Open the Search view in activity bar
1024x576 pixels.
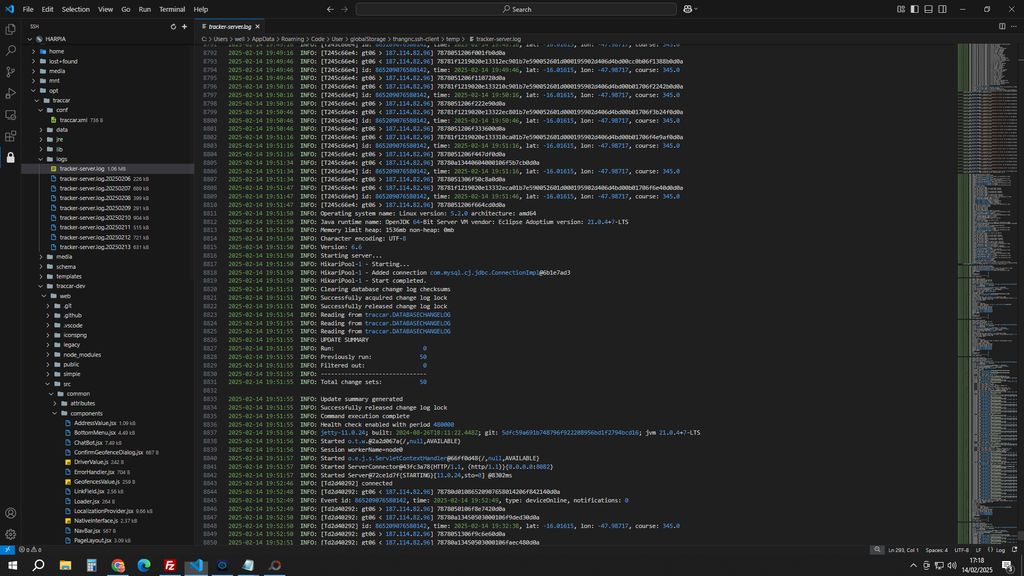pos(10,51)
